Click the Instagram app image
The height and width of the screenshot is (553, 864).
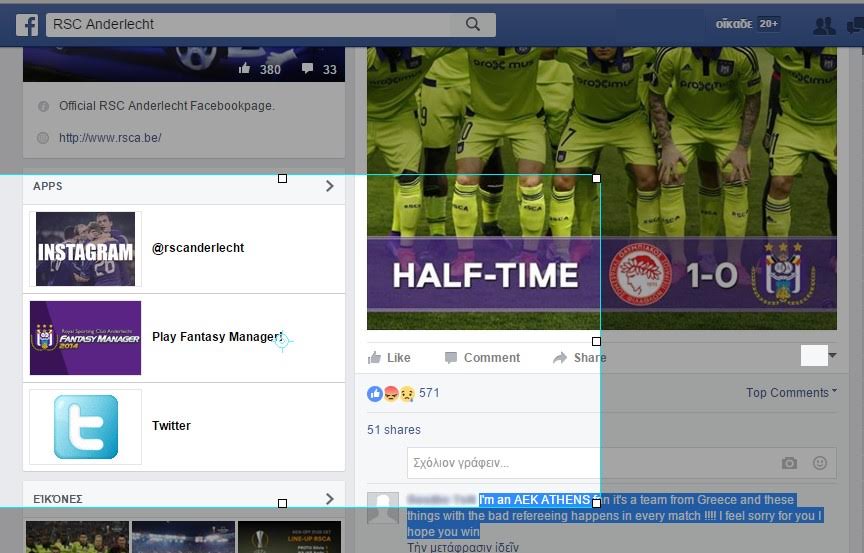(x=86, y=249)
